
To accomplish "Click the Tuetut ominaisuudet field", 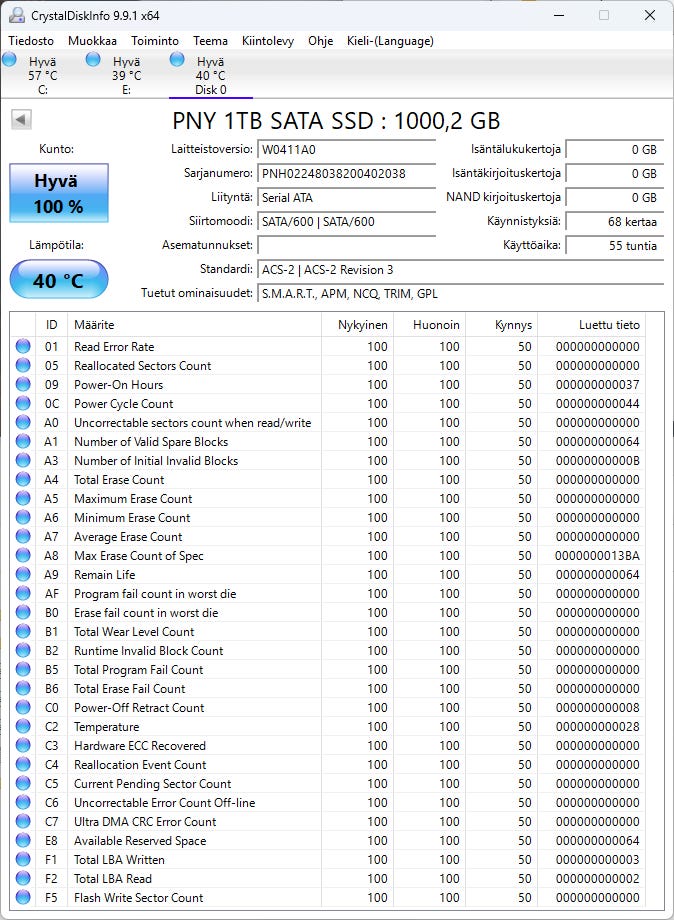I will tap(460, 293).
